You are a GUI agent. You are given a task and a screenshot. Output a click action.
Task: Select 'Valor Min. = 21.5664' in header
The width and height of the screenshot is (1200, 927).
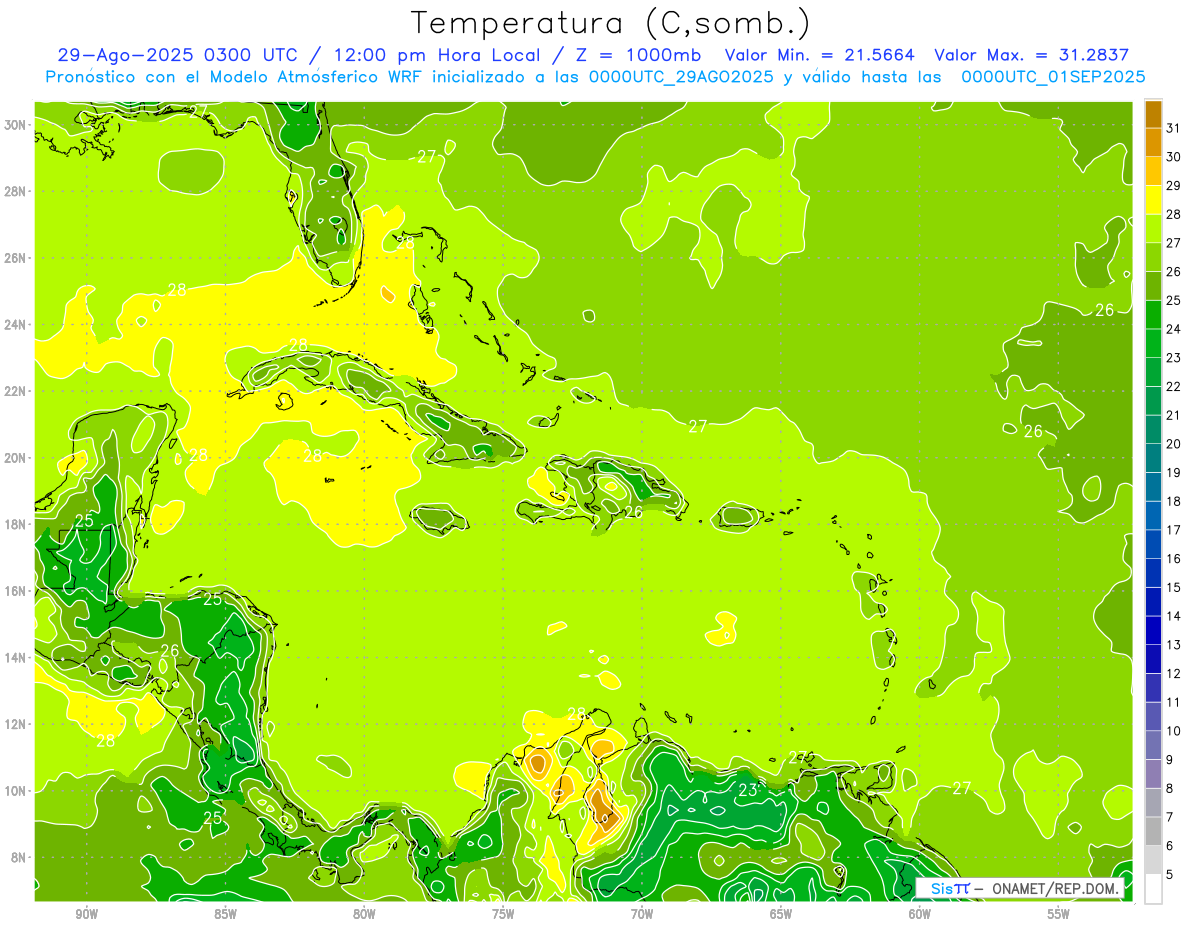coord(819,55)
